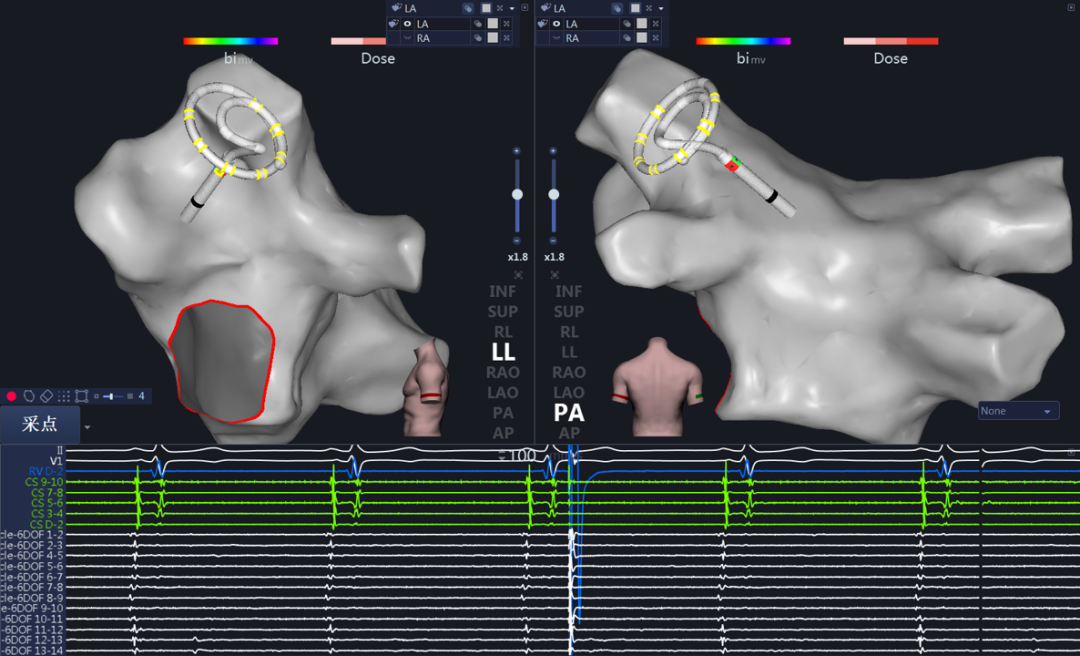The height and width of the screenshot is (656, 1080).
Task: Click the red record button in the left toolbar
Action: coord(11,396)
